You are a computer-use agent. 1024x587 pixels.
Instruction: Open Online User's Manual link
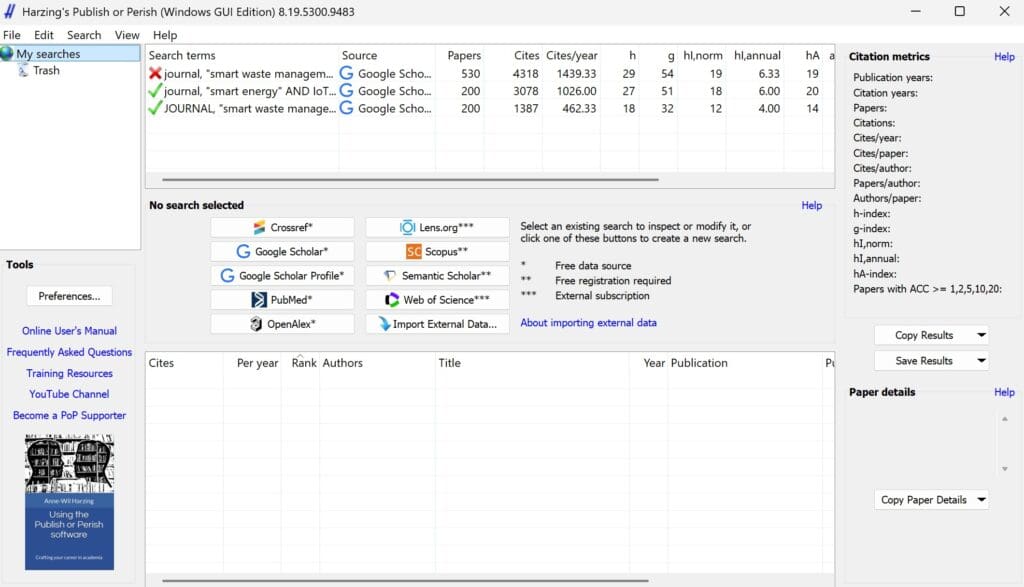click(69, 331)
